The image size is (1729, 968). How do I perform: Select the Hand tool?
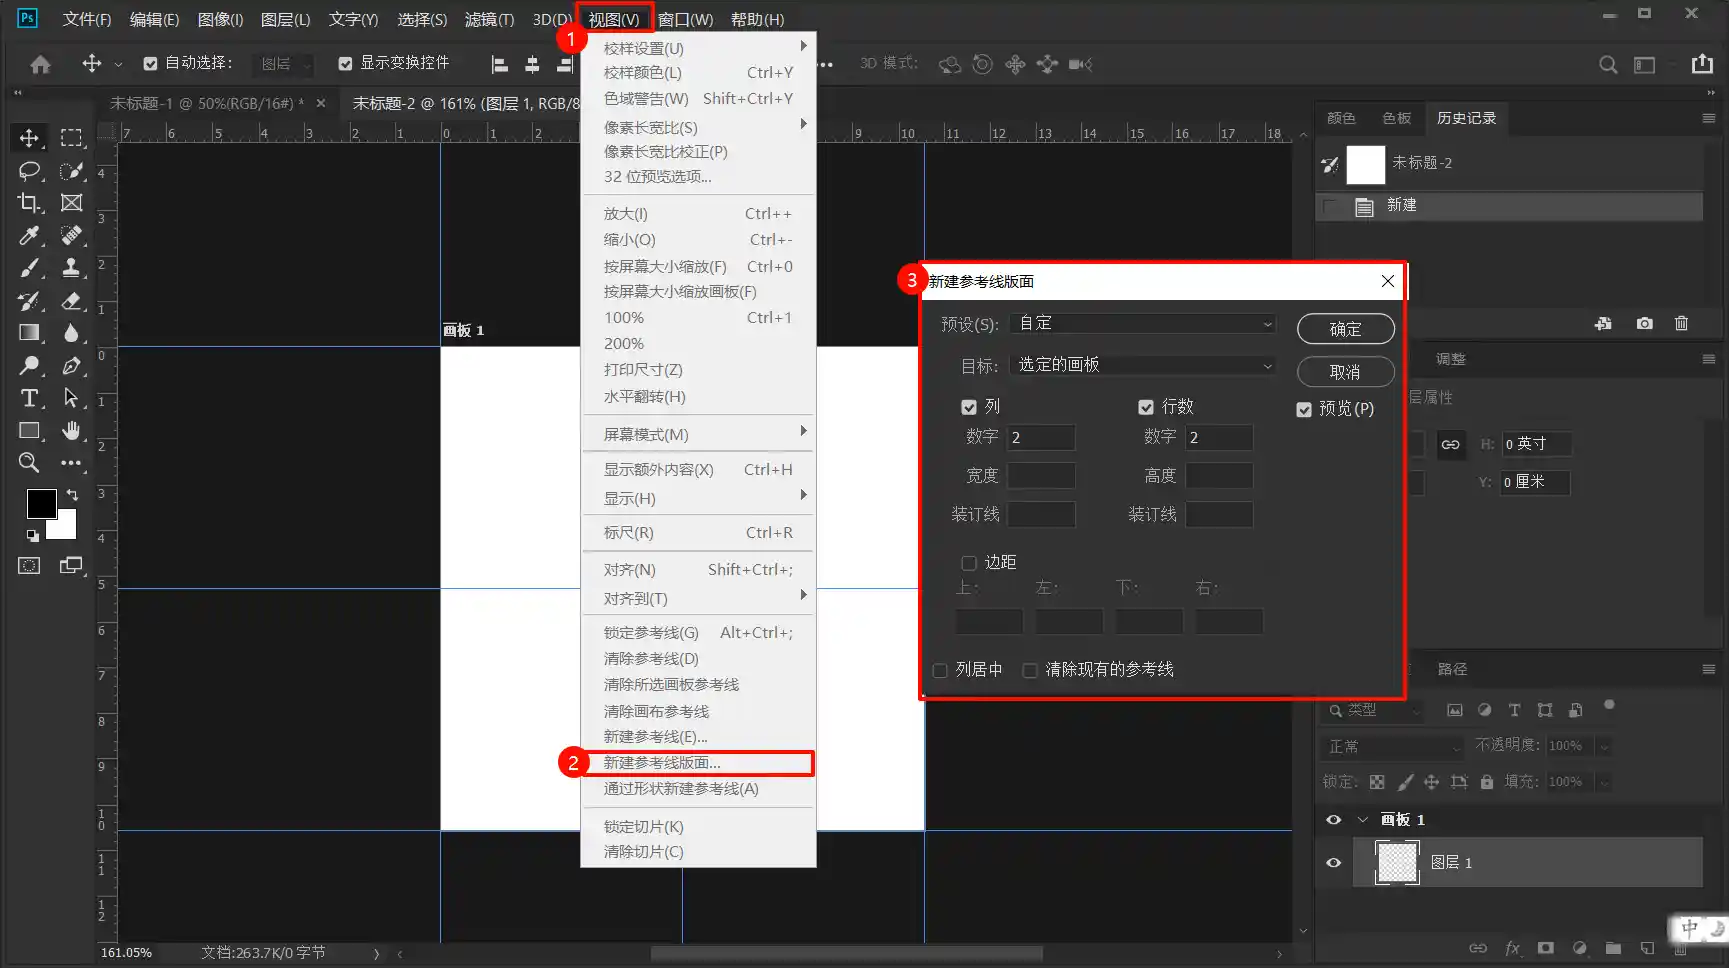[x=71, y=431]
